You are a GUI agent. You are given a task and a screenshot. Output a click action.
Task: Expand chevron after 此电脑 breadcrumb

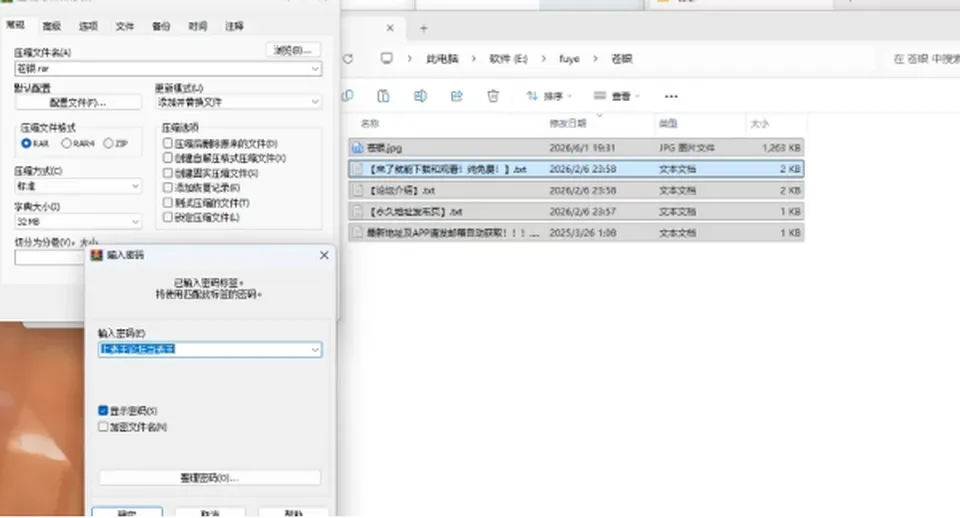click(473, 59)
